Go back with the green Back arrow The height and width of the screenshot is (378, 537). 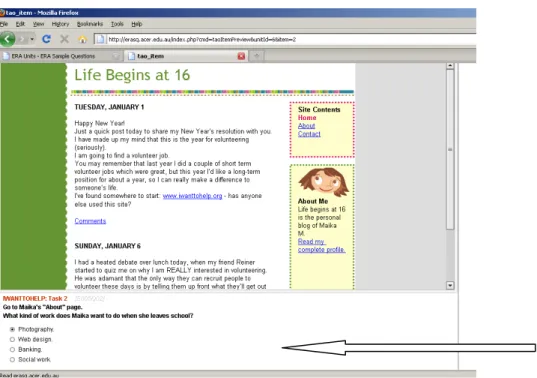click(7, 39)
